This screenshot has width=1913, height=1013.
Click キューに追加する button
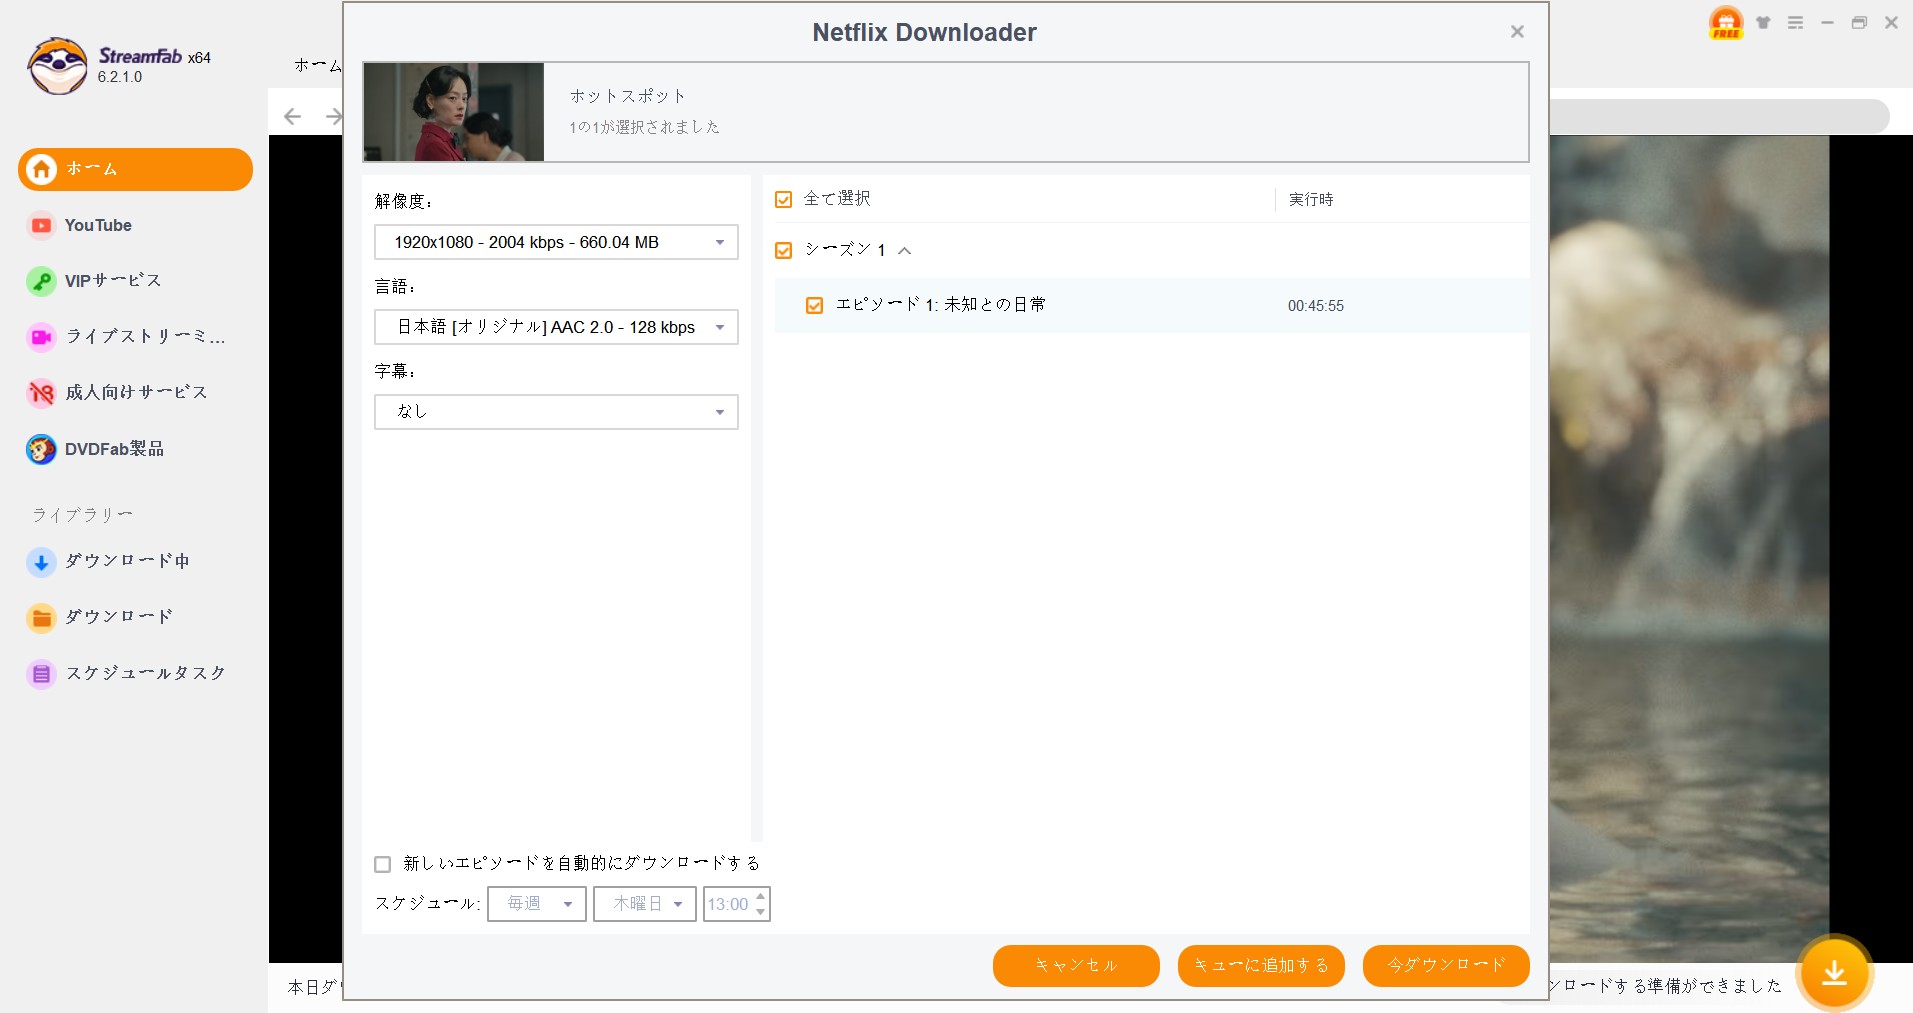click(1261, 966)
